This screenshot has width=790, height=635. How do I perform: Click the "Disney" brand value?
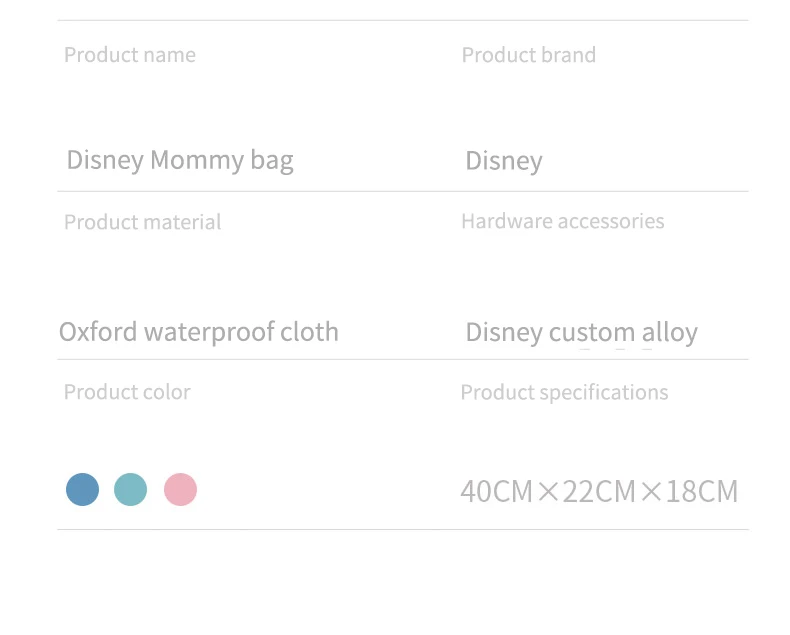[x=504, y=161]
